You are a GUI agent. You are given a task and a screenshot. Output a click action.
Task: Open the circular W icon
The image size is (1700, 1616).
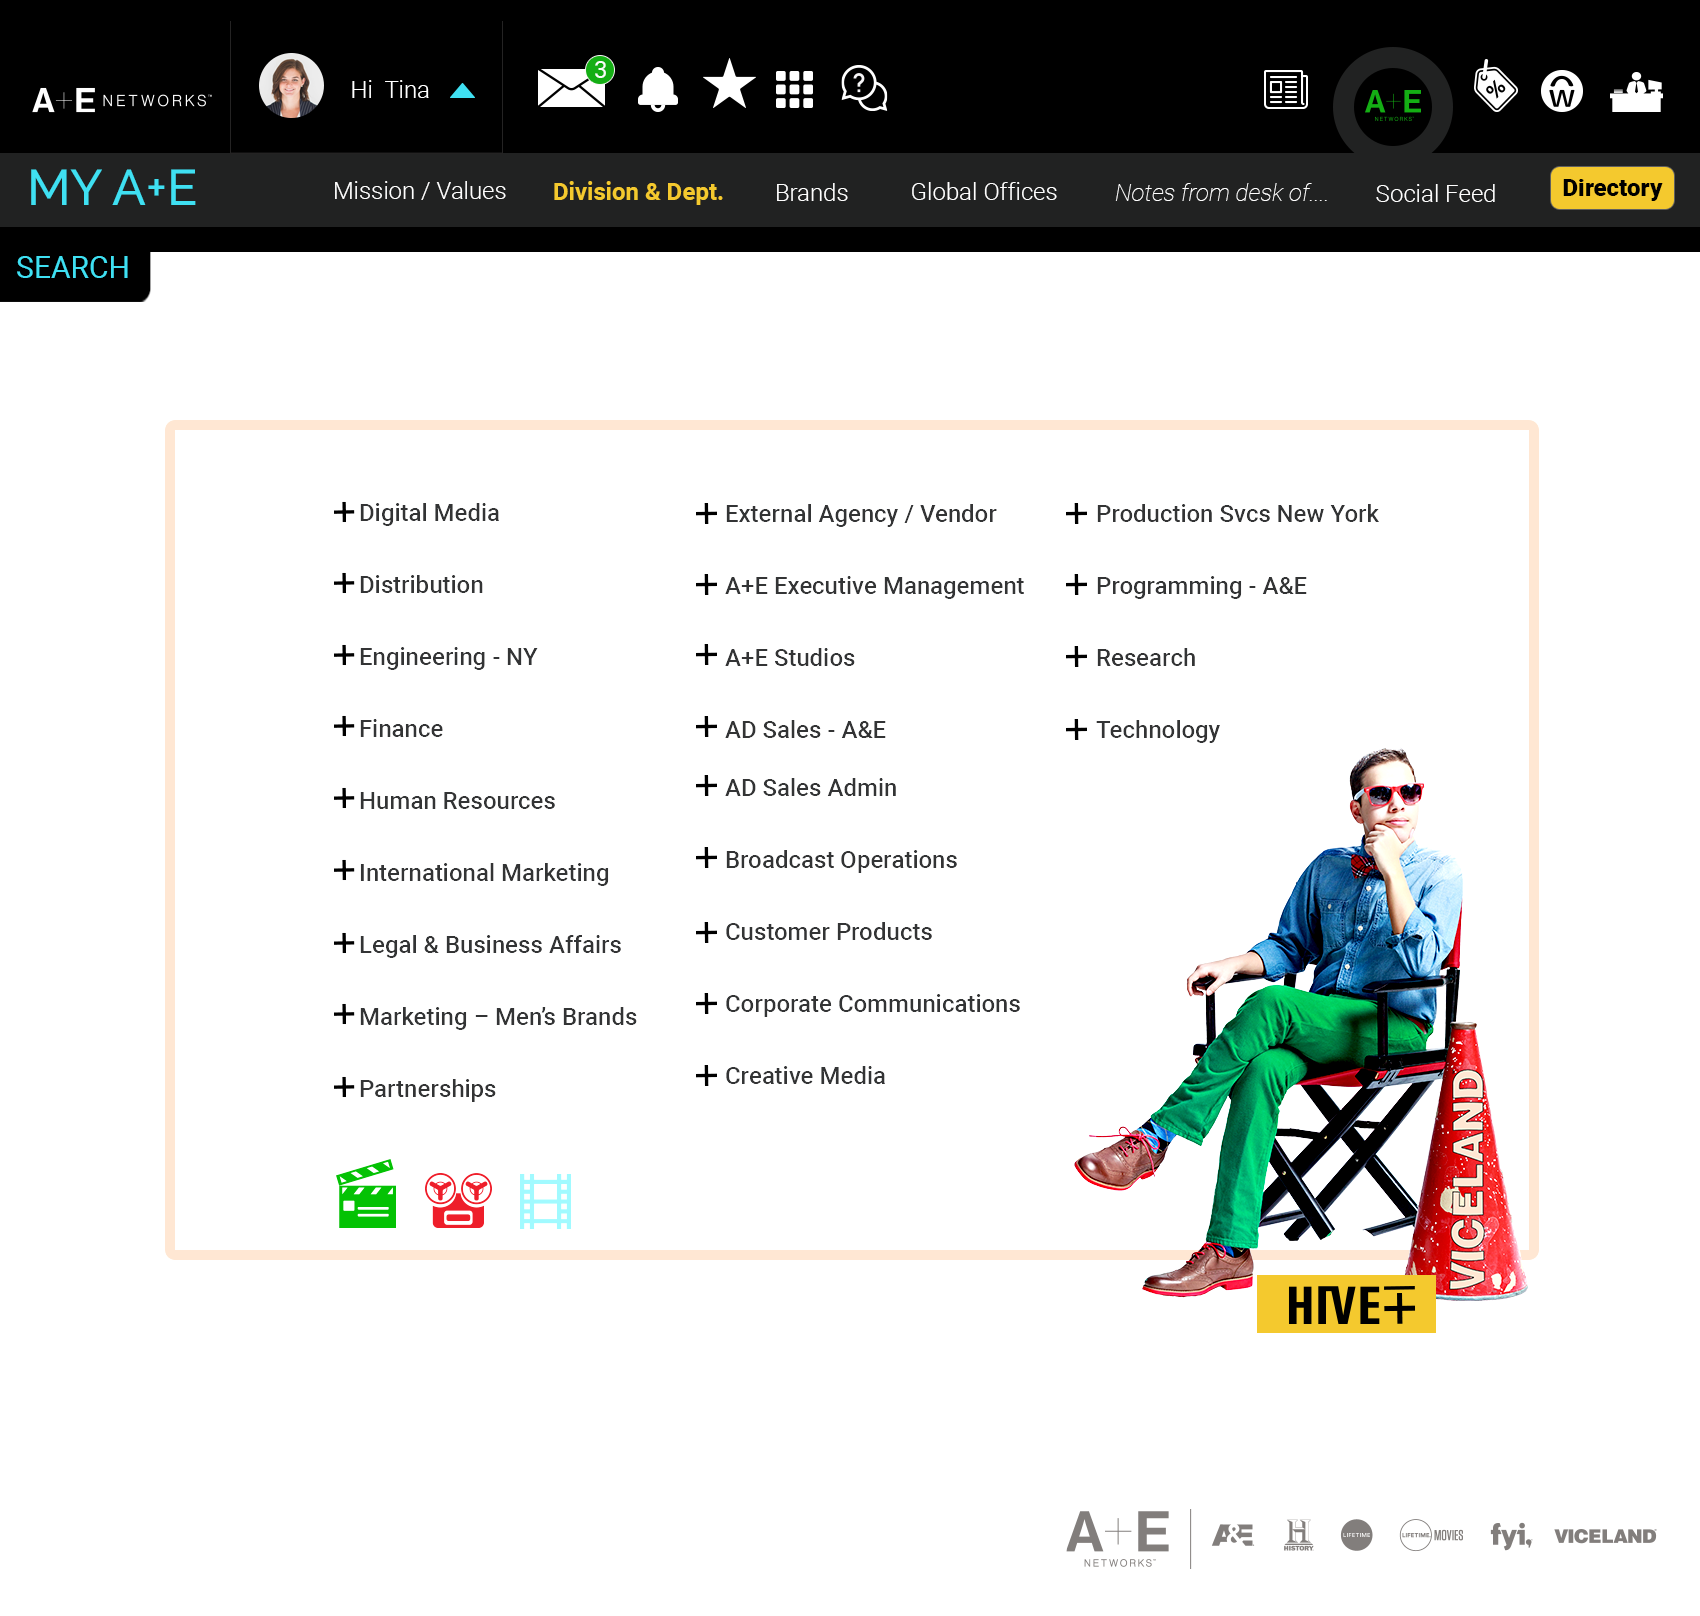(1562, 91)
